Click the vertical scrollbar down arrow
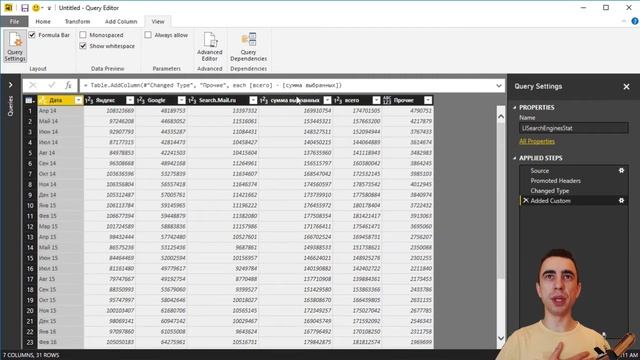 pyautogui.click(x=501, y=338)
